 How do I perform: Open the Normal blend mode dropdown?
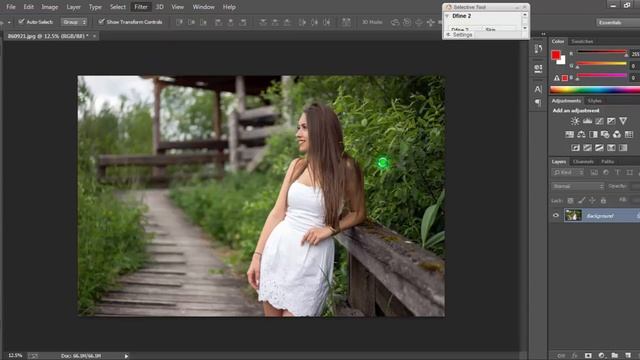578,186
